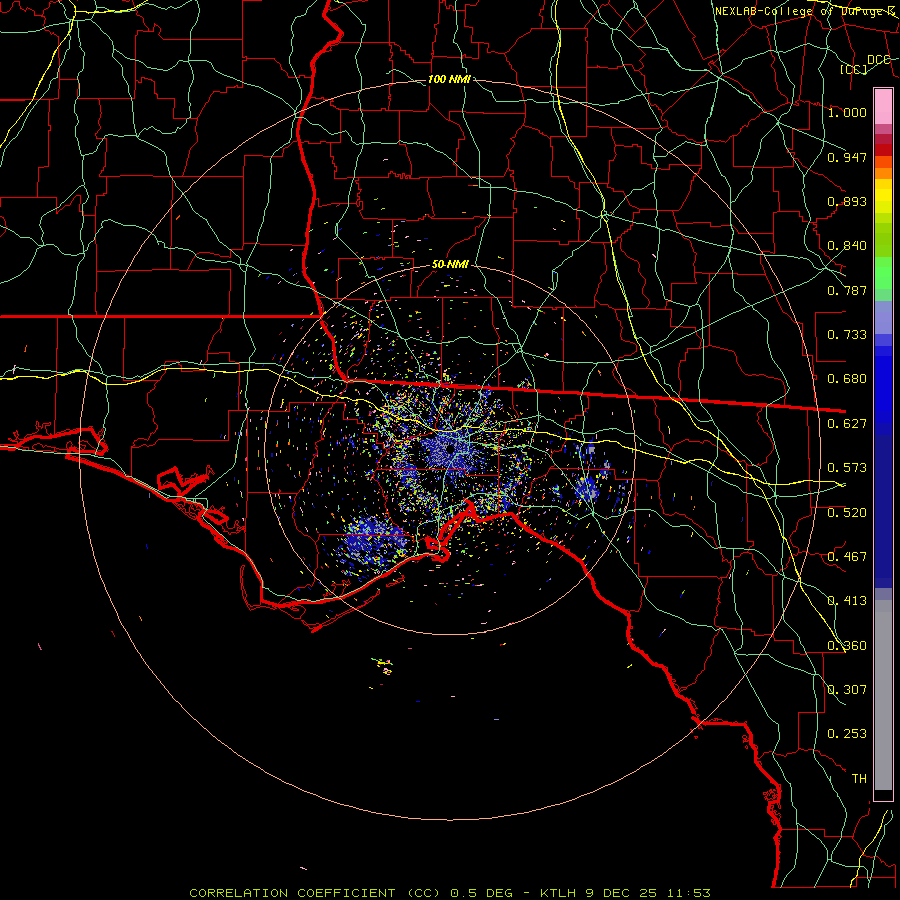This screenshot has width=900, height=900.
Task: Select the 0.520 scale value label
Action: [847, 513]
